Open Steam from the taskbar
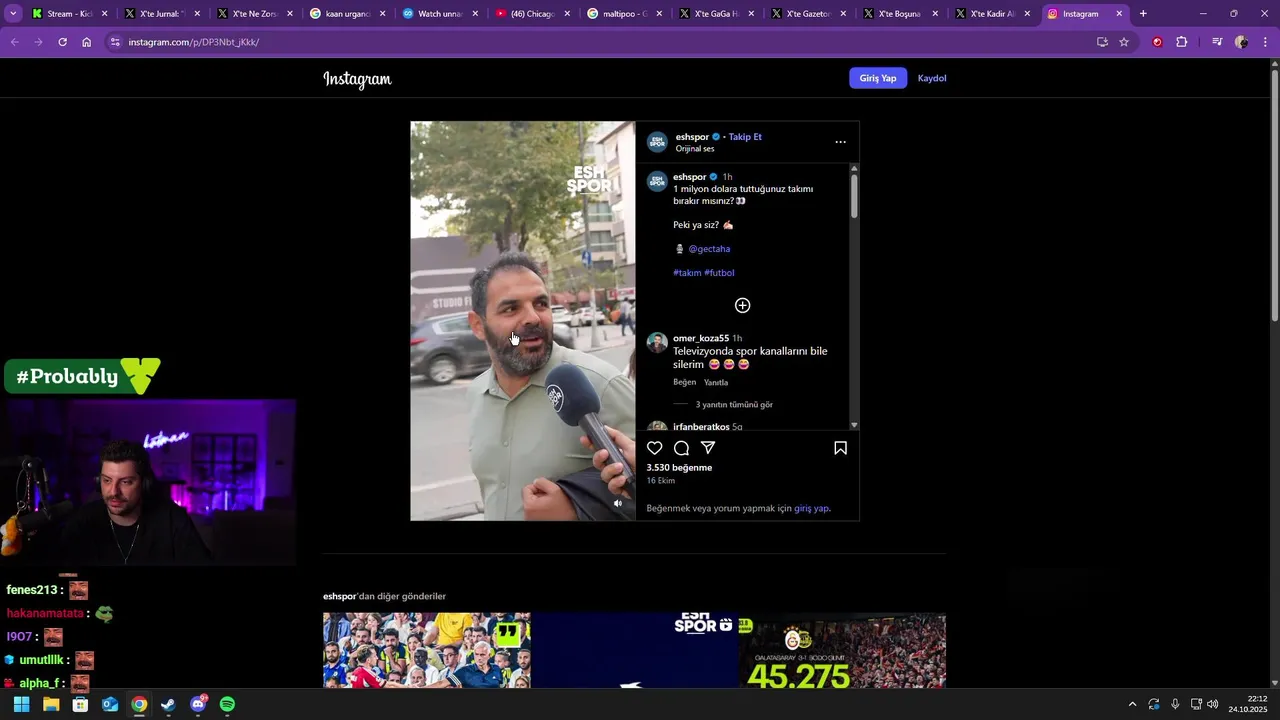 (x=168, y=704)
